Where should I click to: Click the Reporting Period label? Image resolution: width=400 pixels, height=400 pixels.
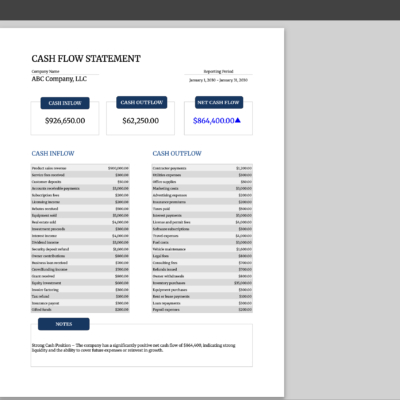tap(218, 71)
